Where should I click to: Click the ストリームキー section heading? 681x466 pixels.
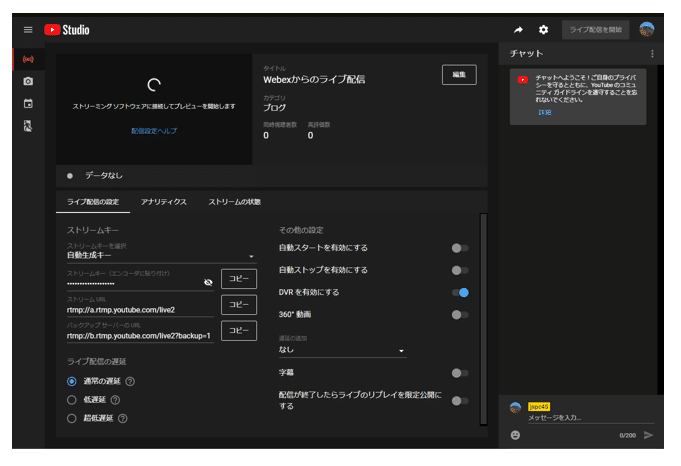click(x=93, y=230)
